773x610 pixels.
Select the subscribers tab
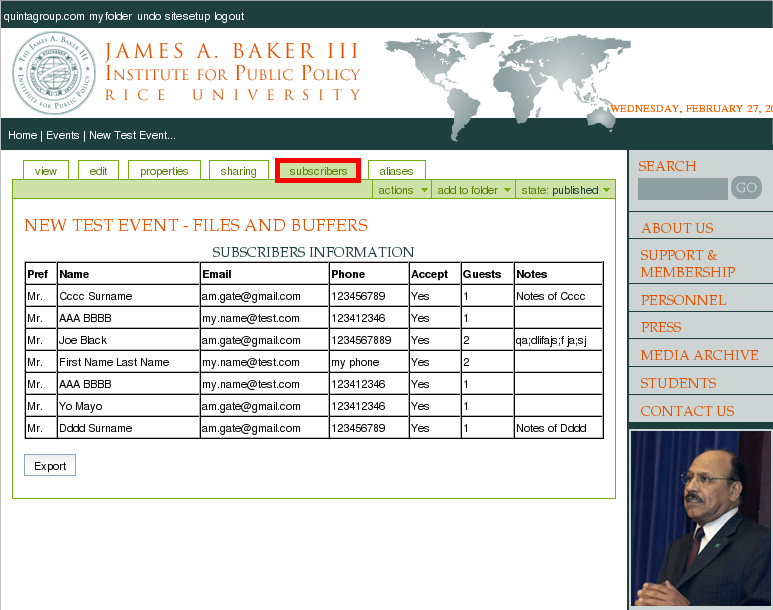318,171
